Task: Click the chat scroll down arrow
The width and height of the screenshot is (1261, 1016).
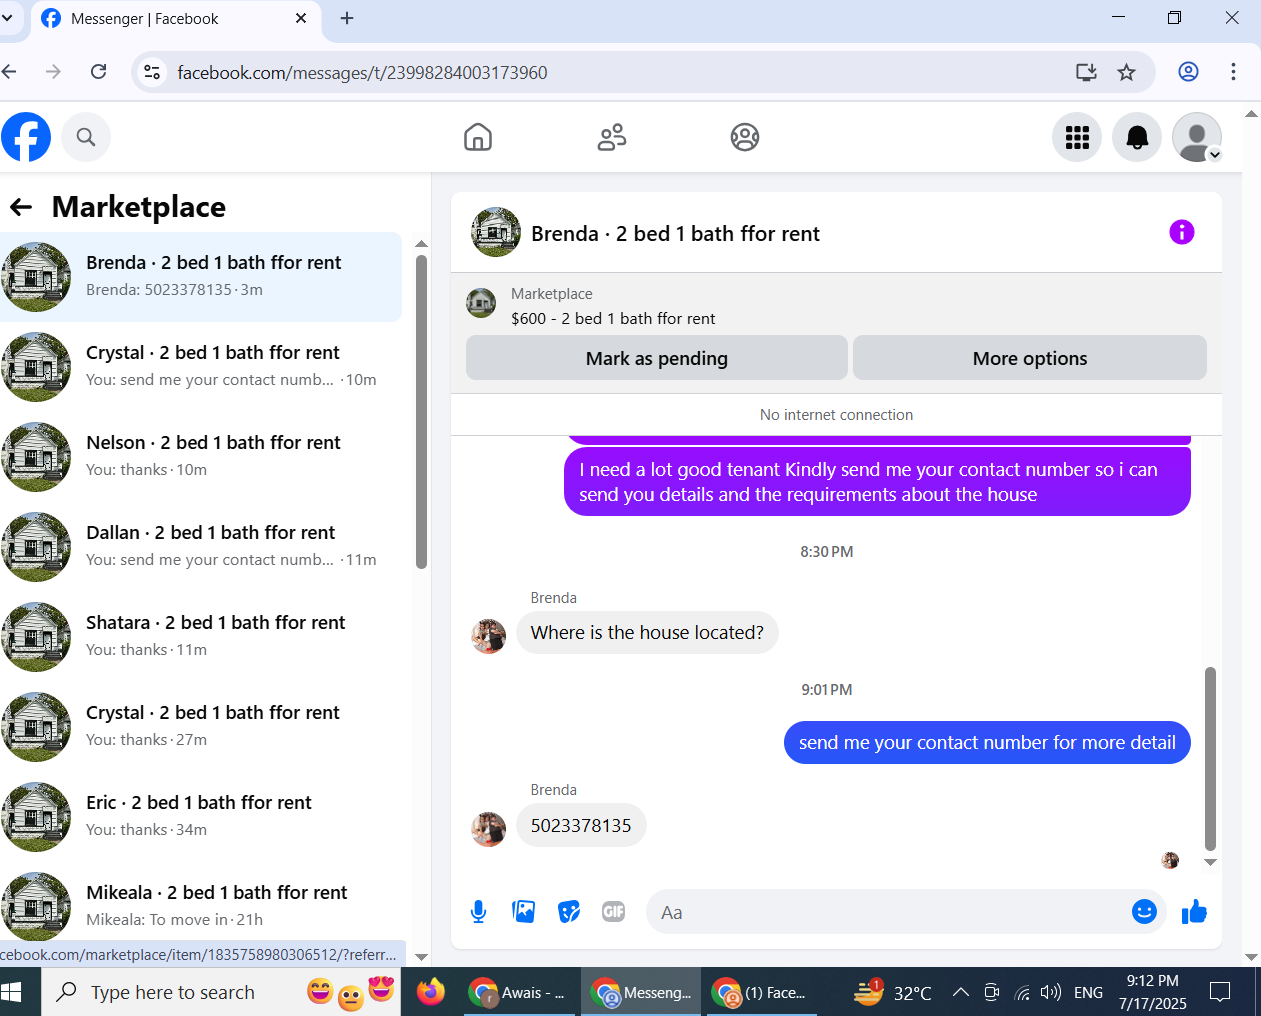Action: pos(1210,862)
